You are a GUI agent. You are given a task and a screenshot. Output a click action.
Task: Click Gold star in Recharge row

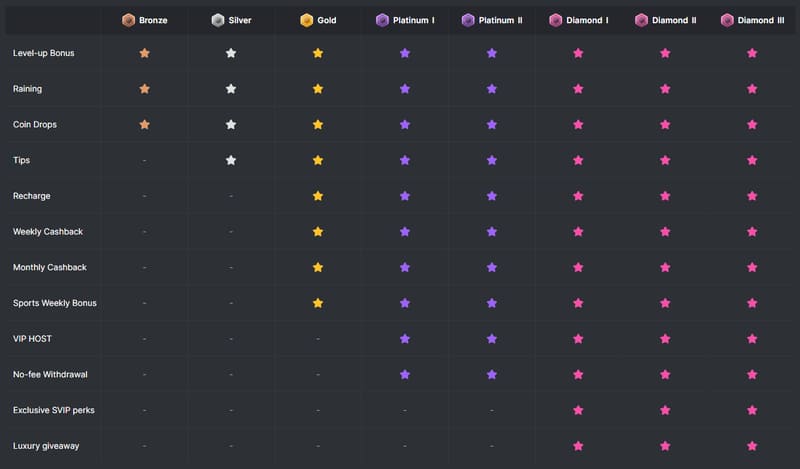[318, 196]
